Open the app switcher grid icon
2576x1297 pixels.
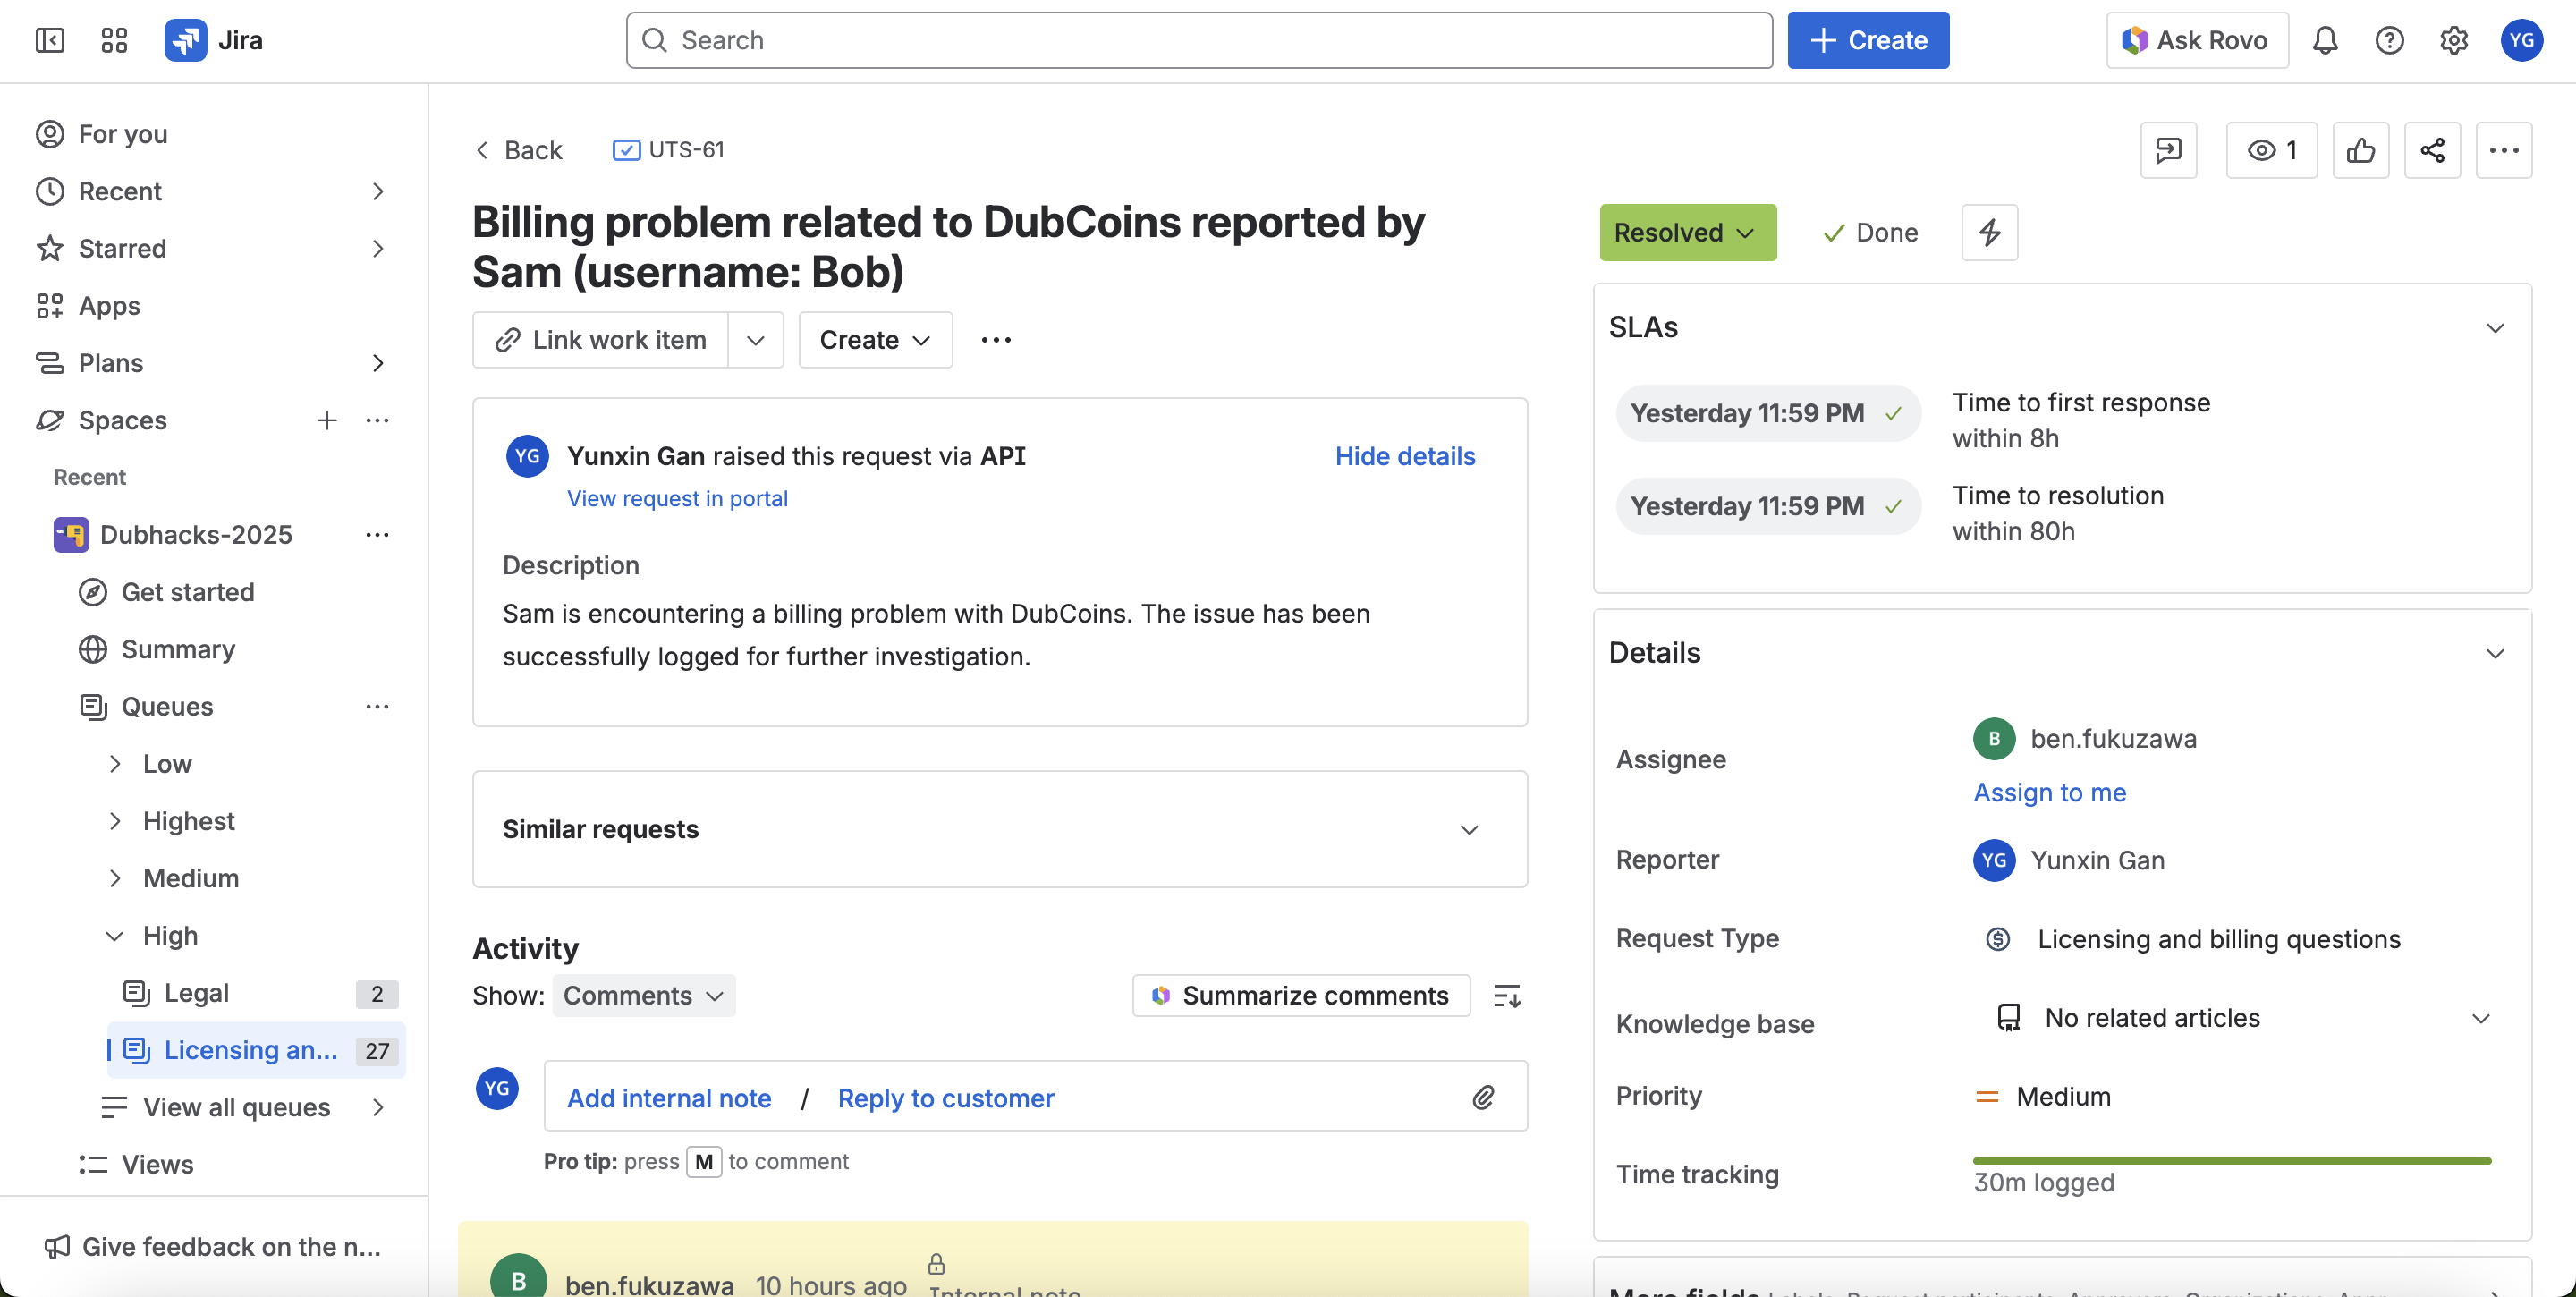click(x=114, y=40)
